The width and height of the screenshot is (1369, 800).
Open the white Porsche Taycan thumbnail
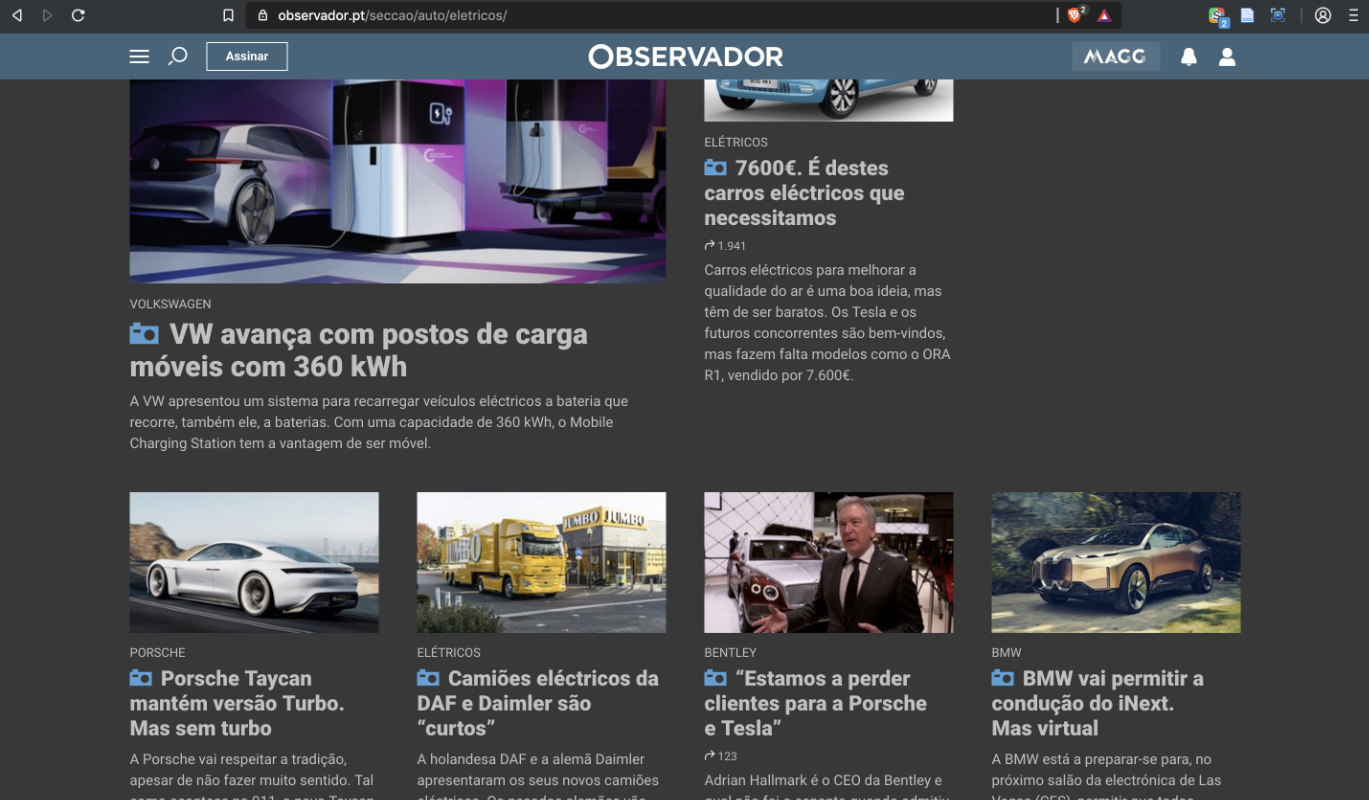tap(254, 562)
